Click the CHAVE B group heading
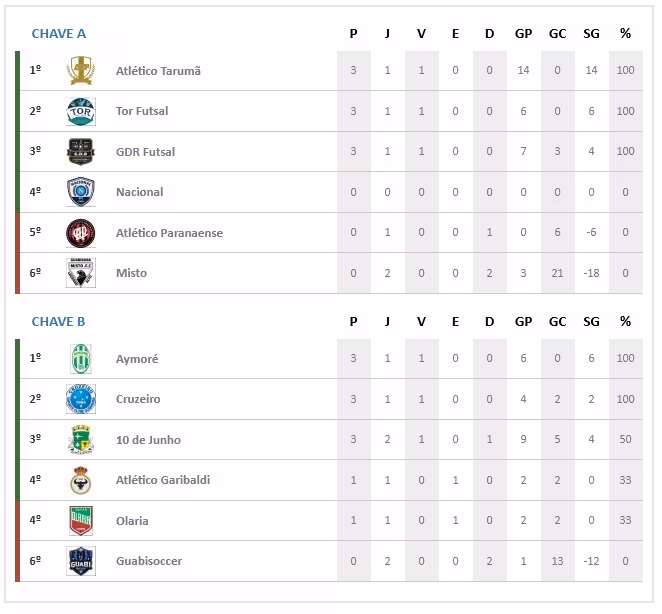Image resolution: width=662 pixels, height=614 pixels. [59, 322]
